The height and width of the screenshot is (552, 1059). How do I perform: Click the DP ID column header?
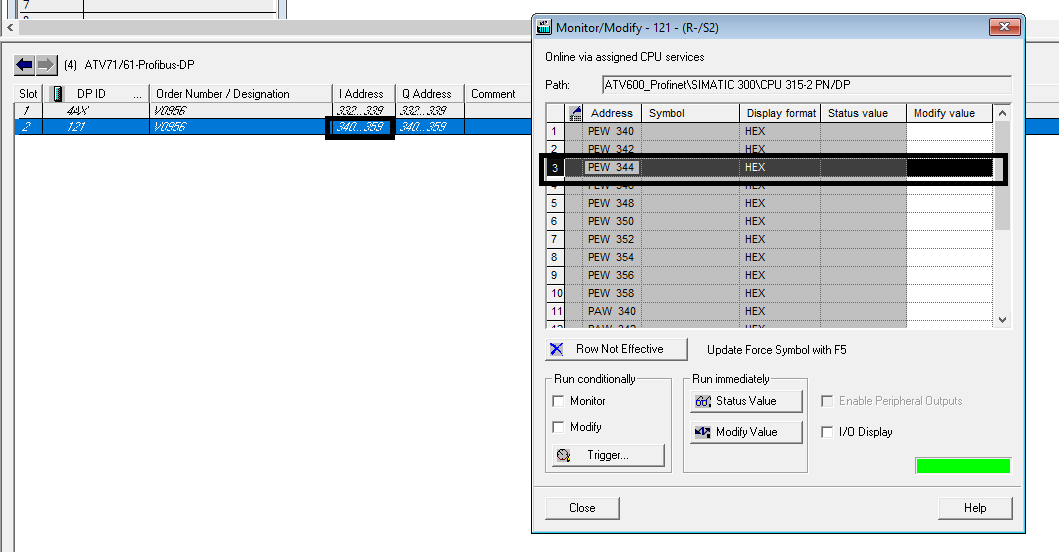[x=96, y=94]
